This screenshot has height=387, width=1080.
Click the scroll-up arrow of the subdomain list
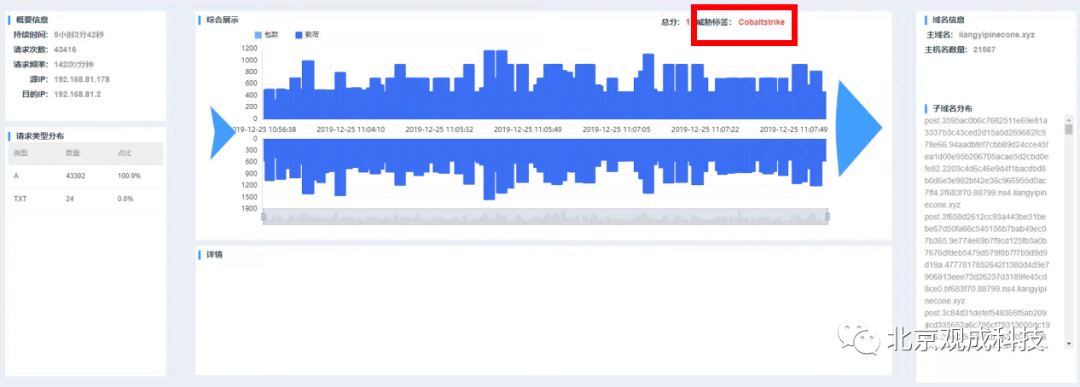click(1068, 119)
